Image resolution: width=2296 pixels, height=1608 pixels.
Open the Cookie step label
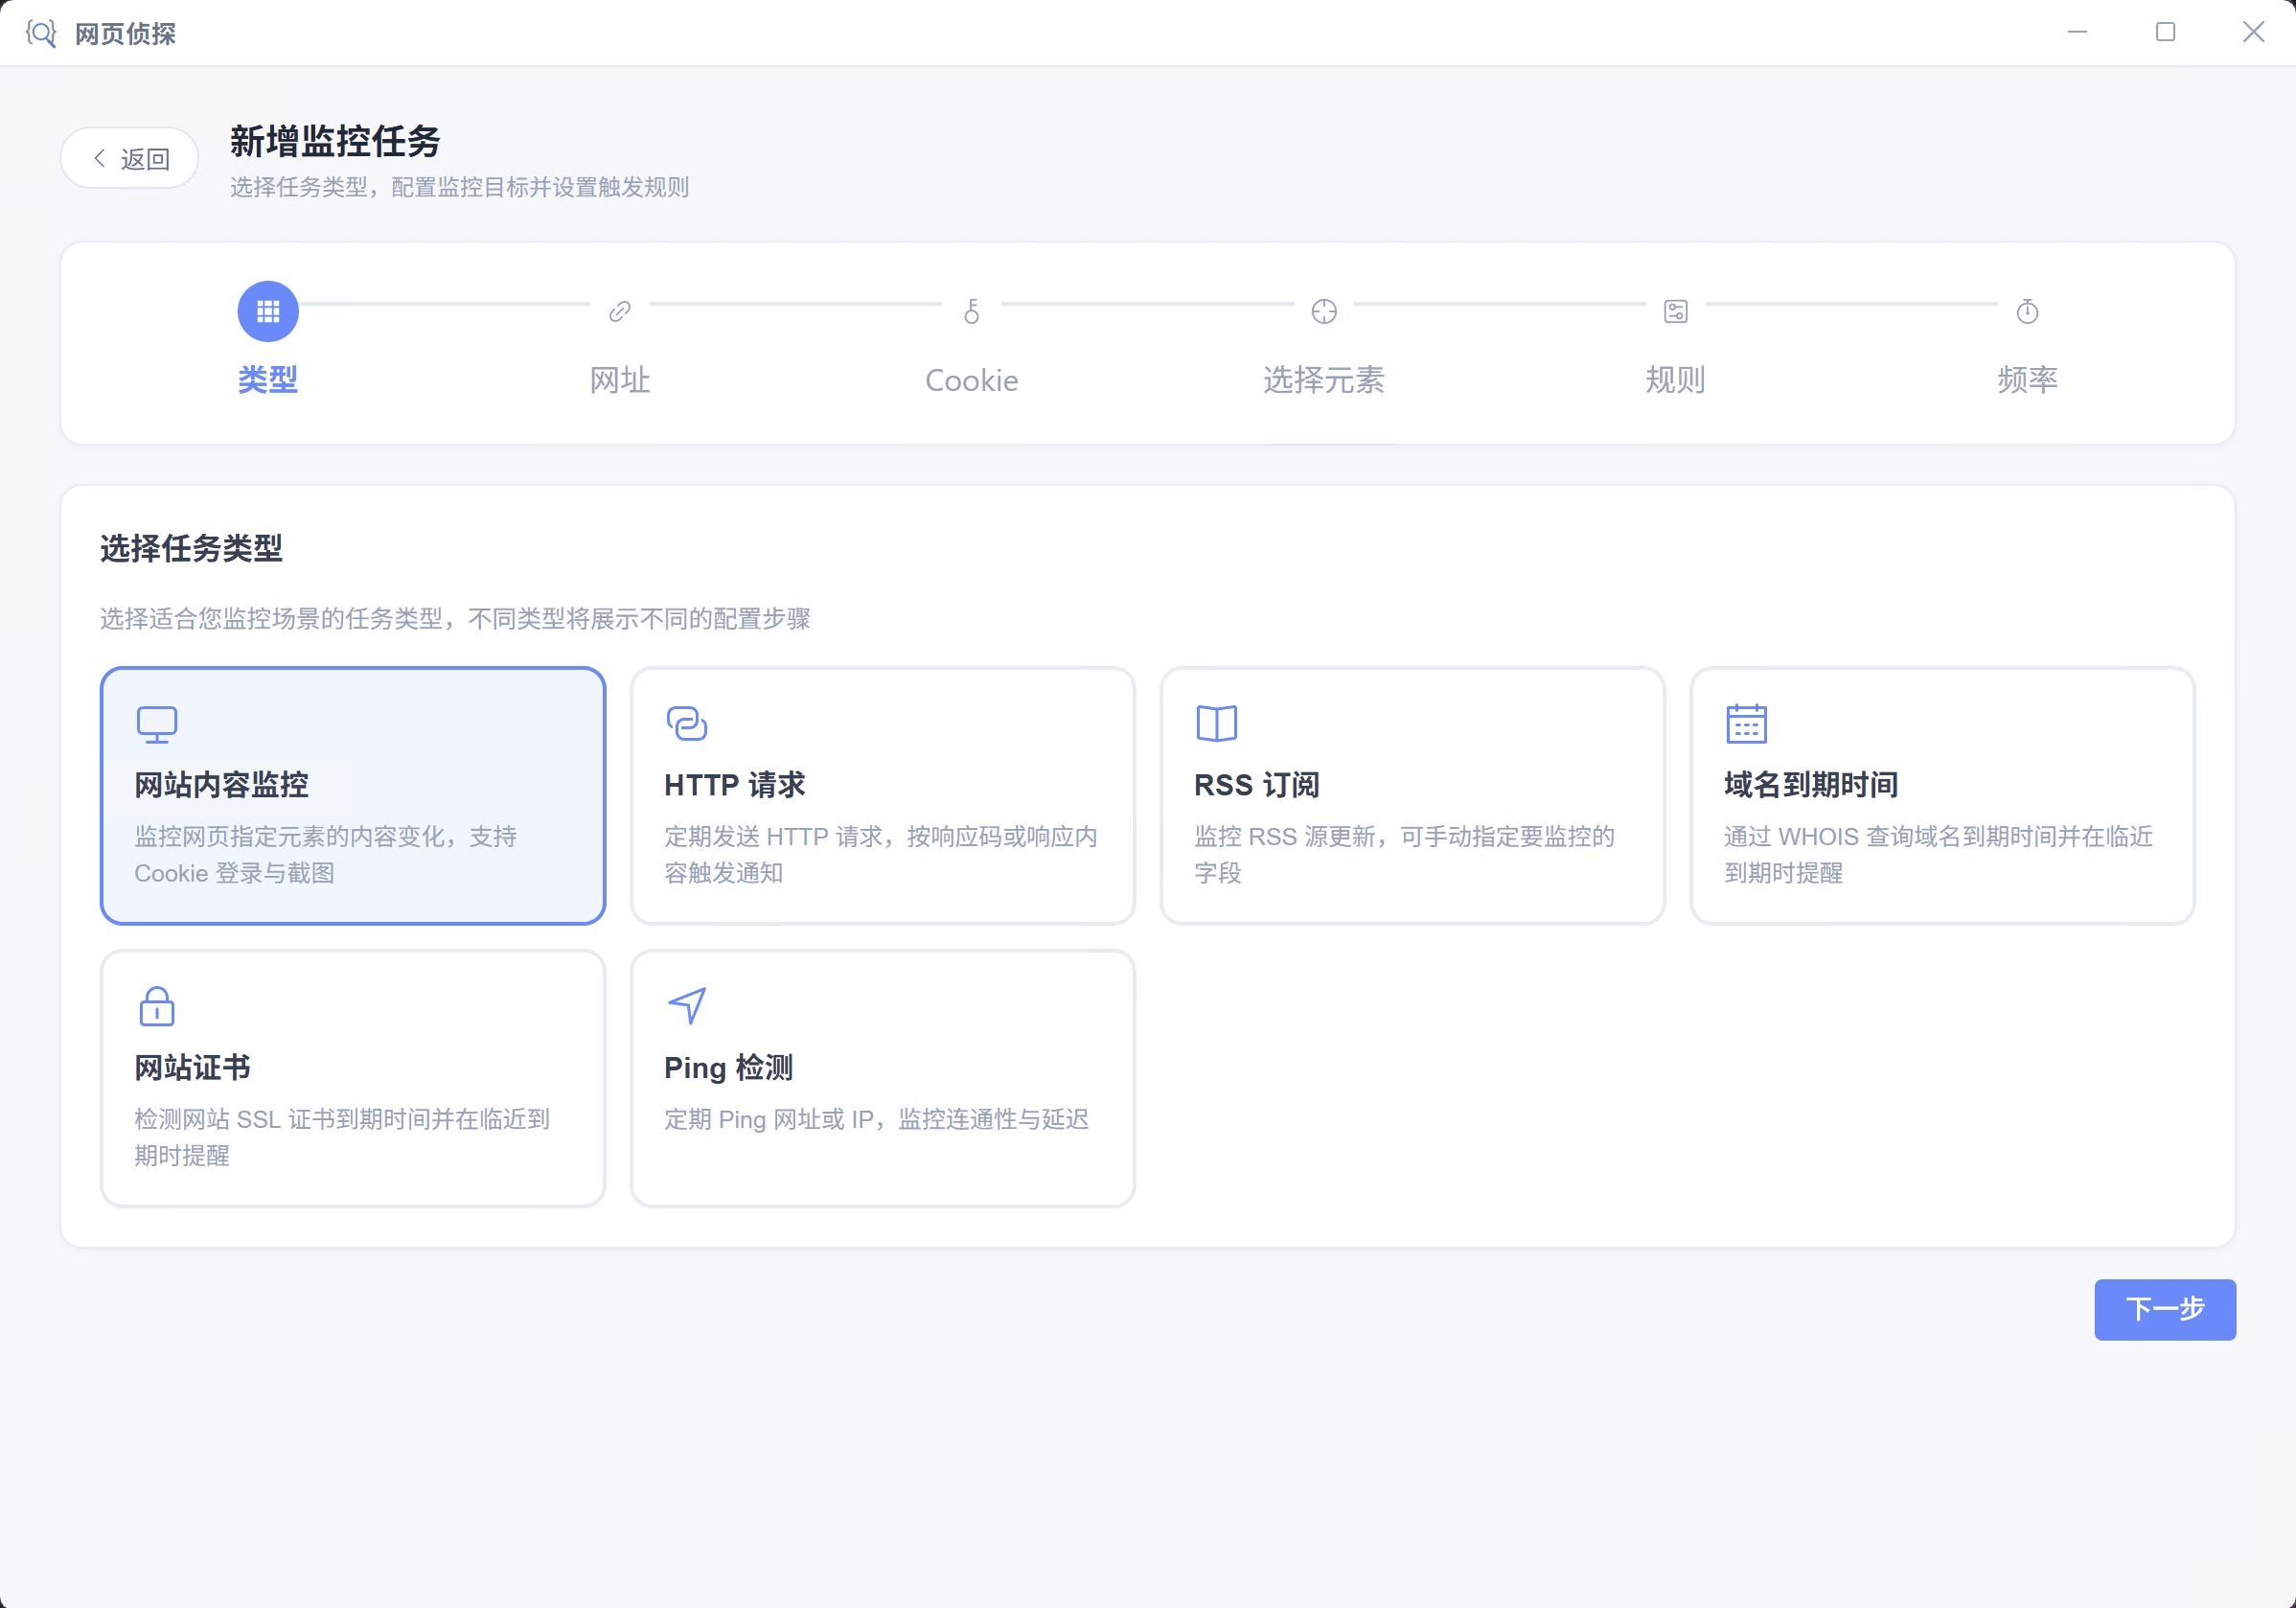click(971, 380)
